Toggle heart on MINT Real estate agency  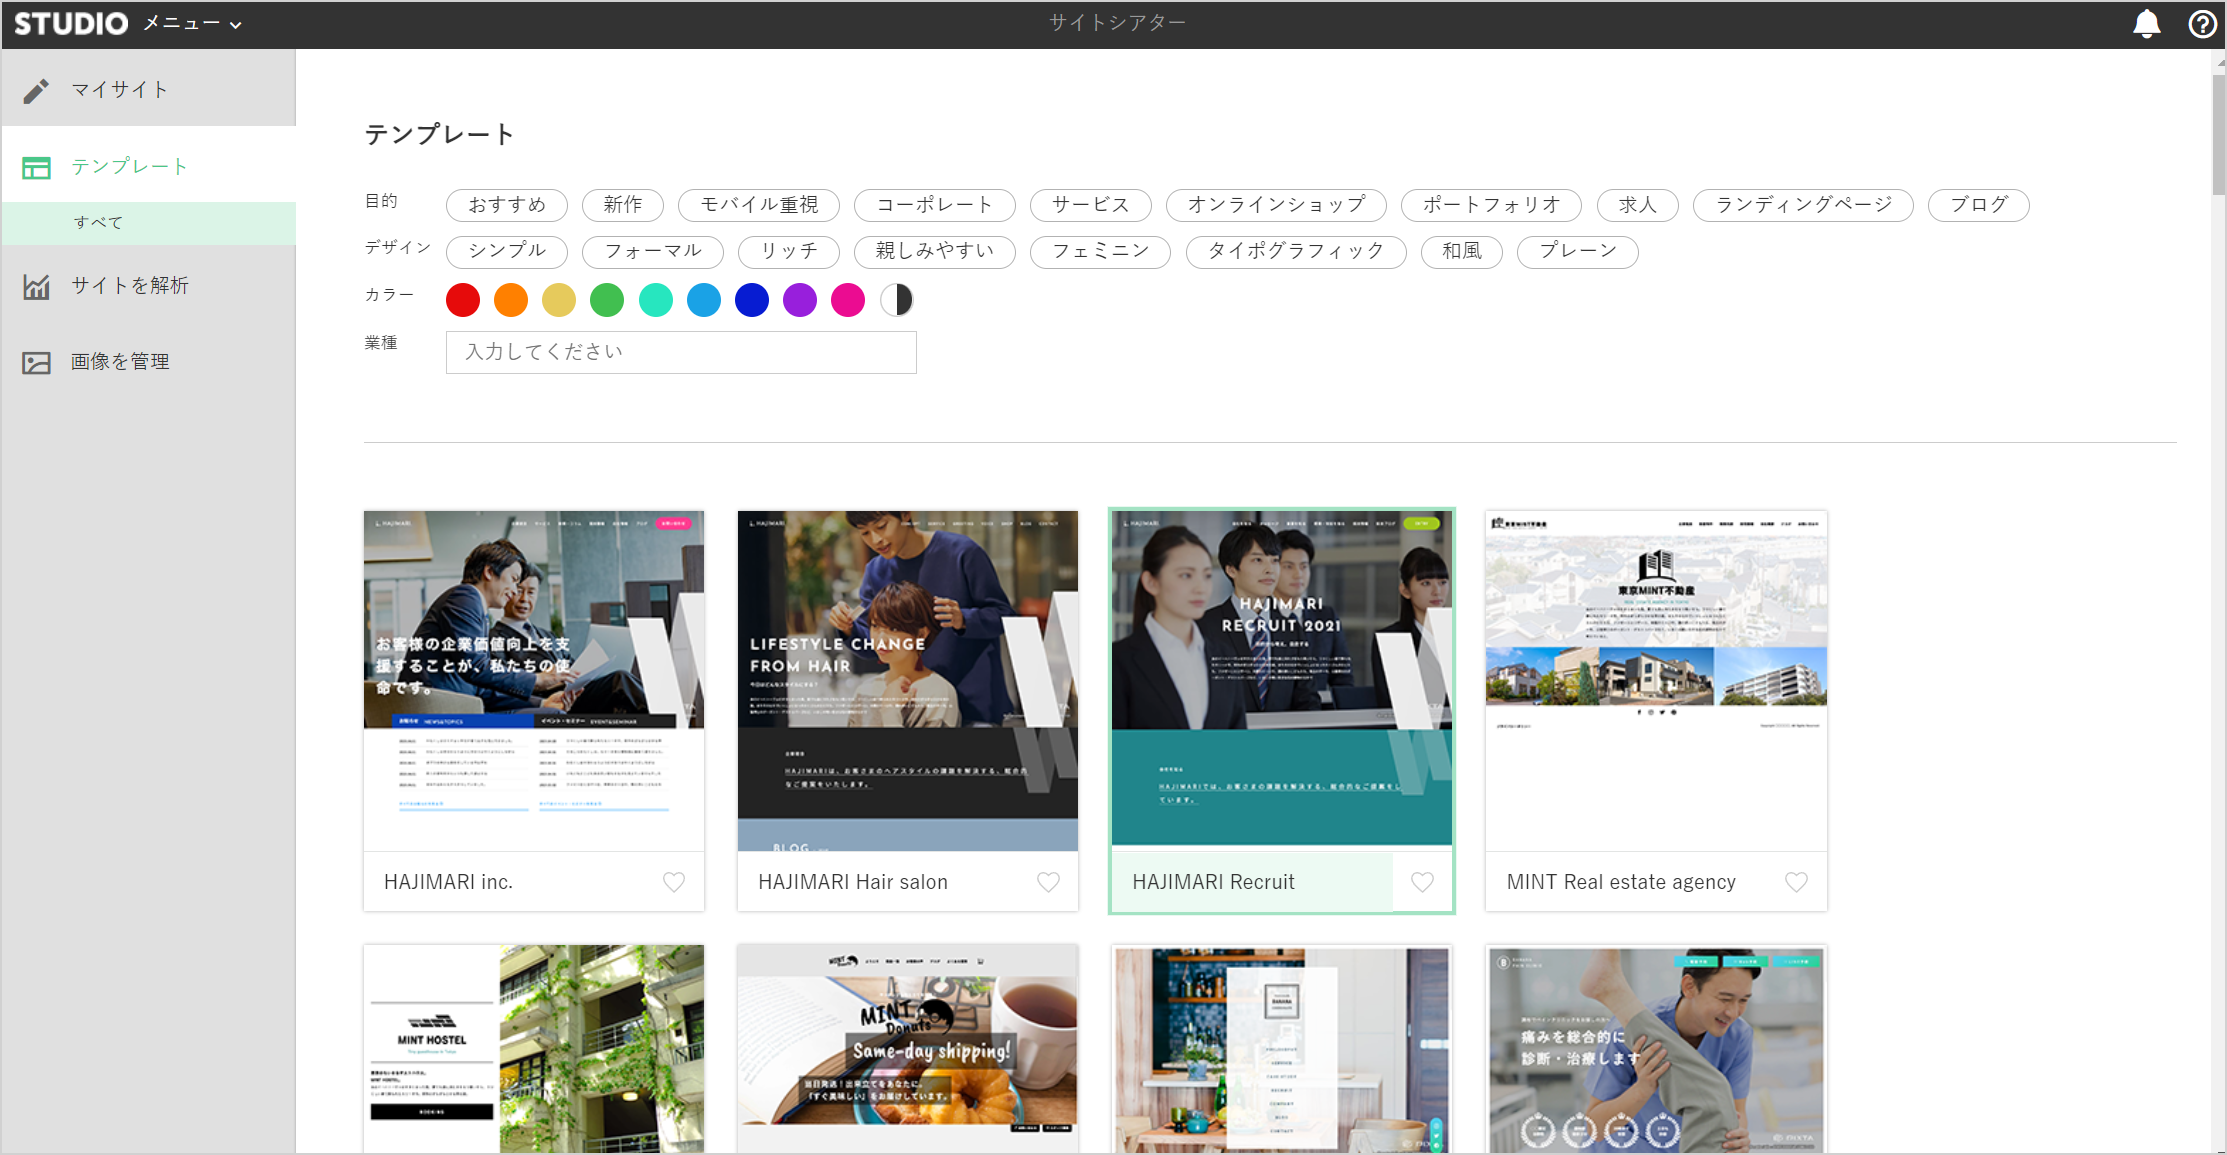point(1796,882)
